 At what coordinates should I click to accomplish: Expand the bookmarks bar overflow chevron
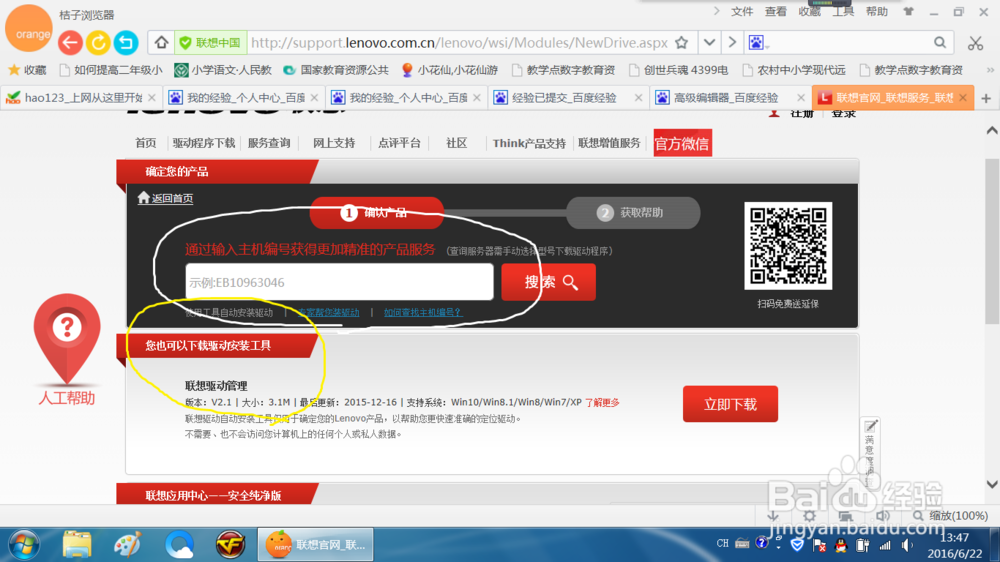(990, 70)
